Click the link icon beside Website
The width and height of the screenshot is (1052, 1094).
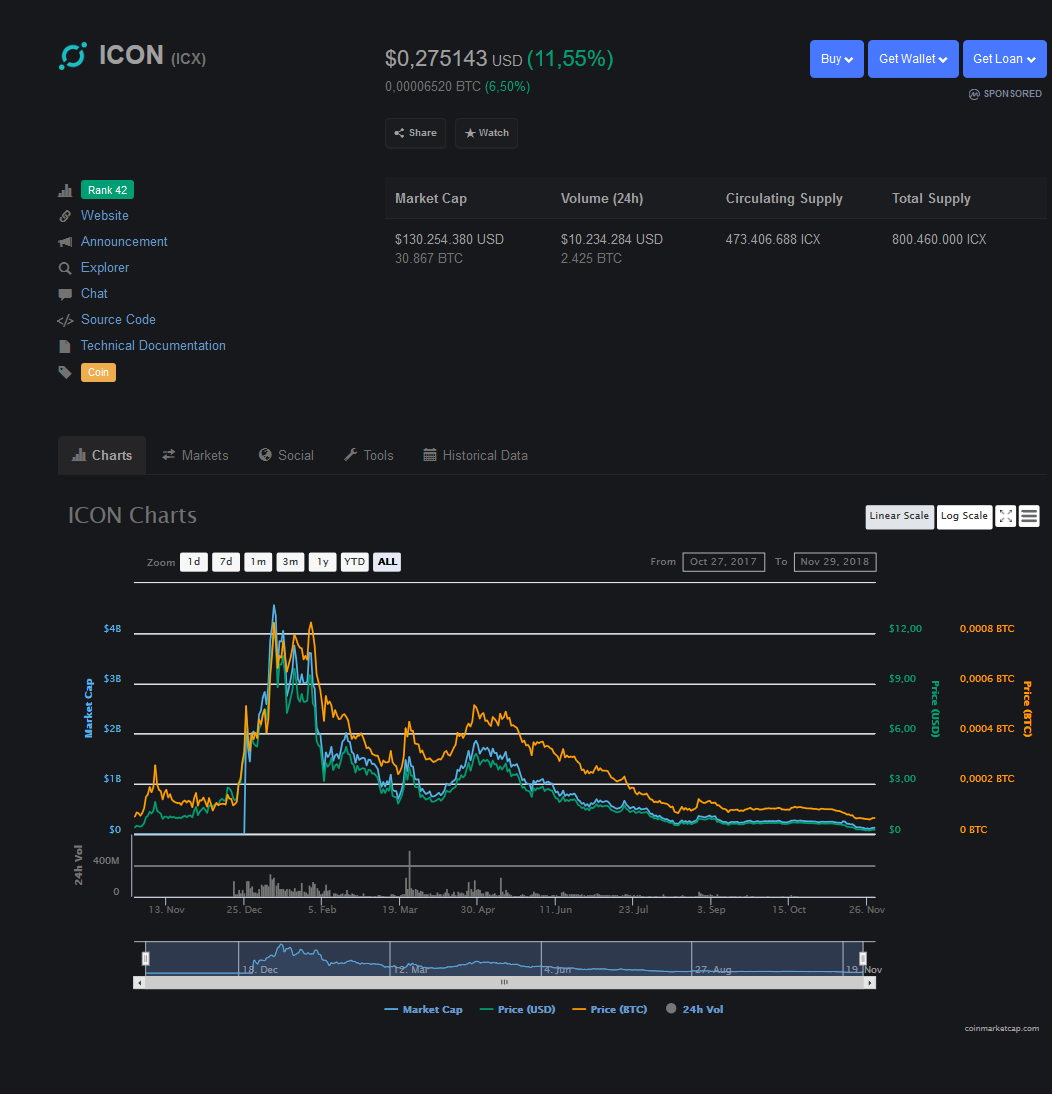tap(65, 216)
